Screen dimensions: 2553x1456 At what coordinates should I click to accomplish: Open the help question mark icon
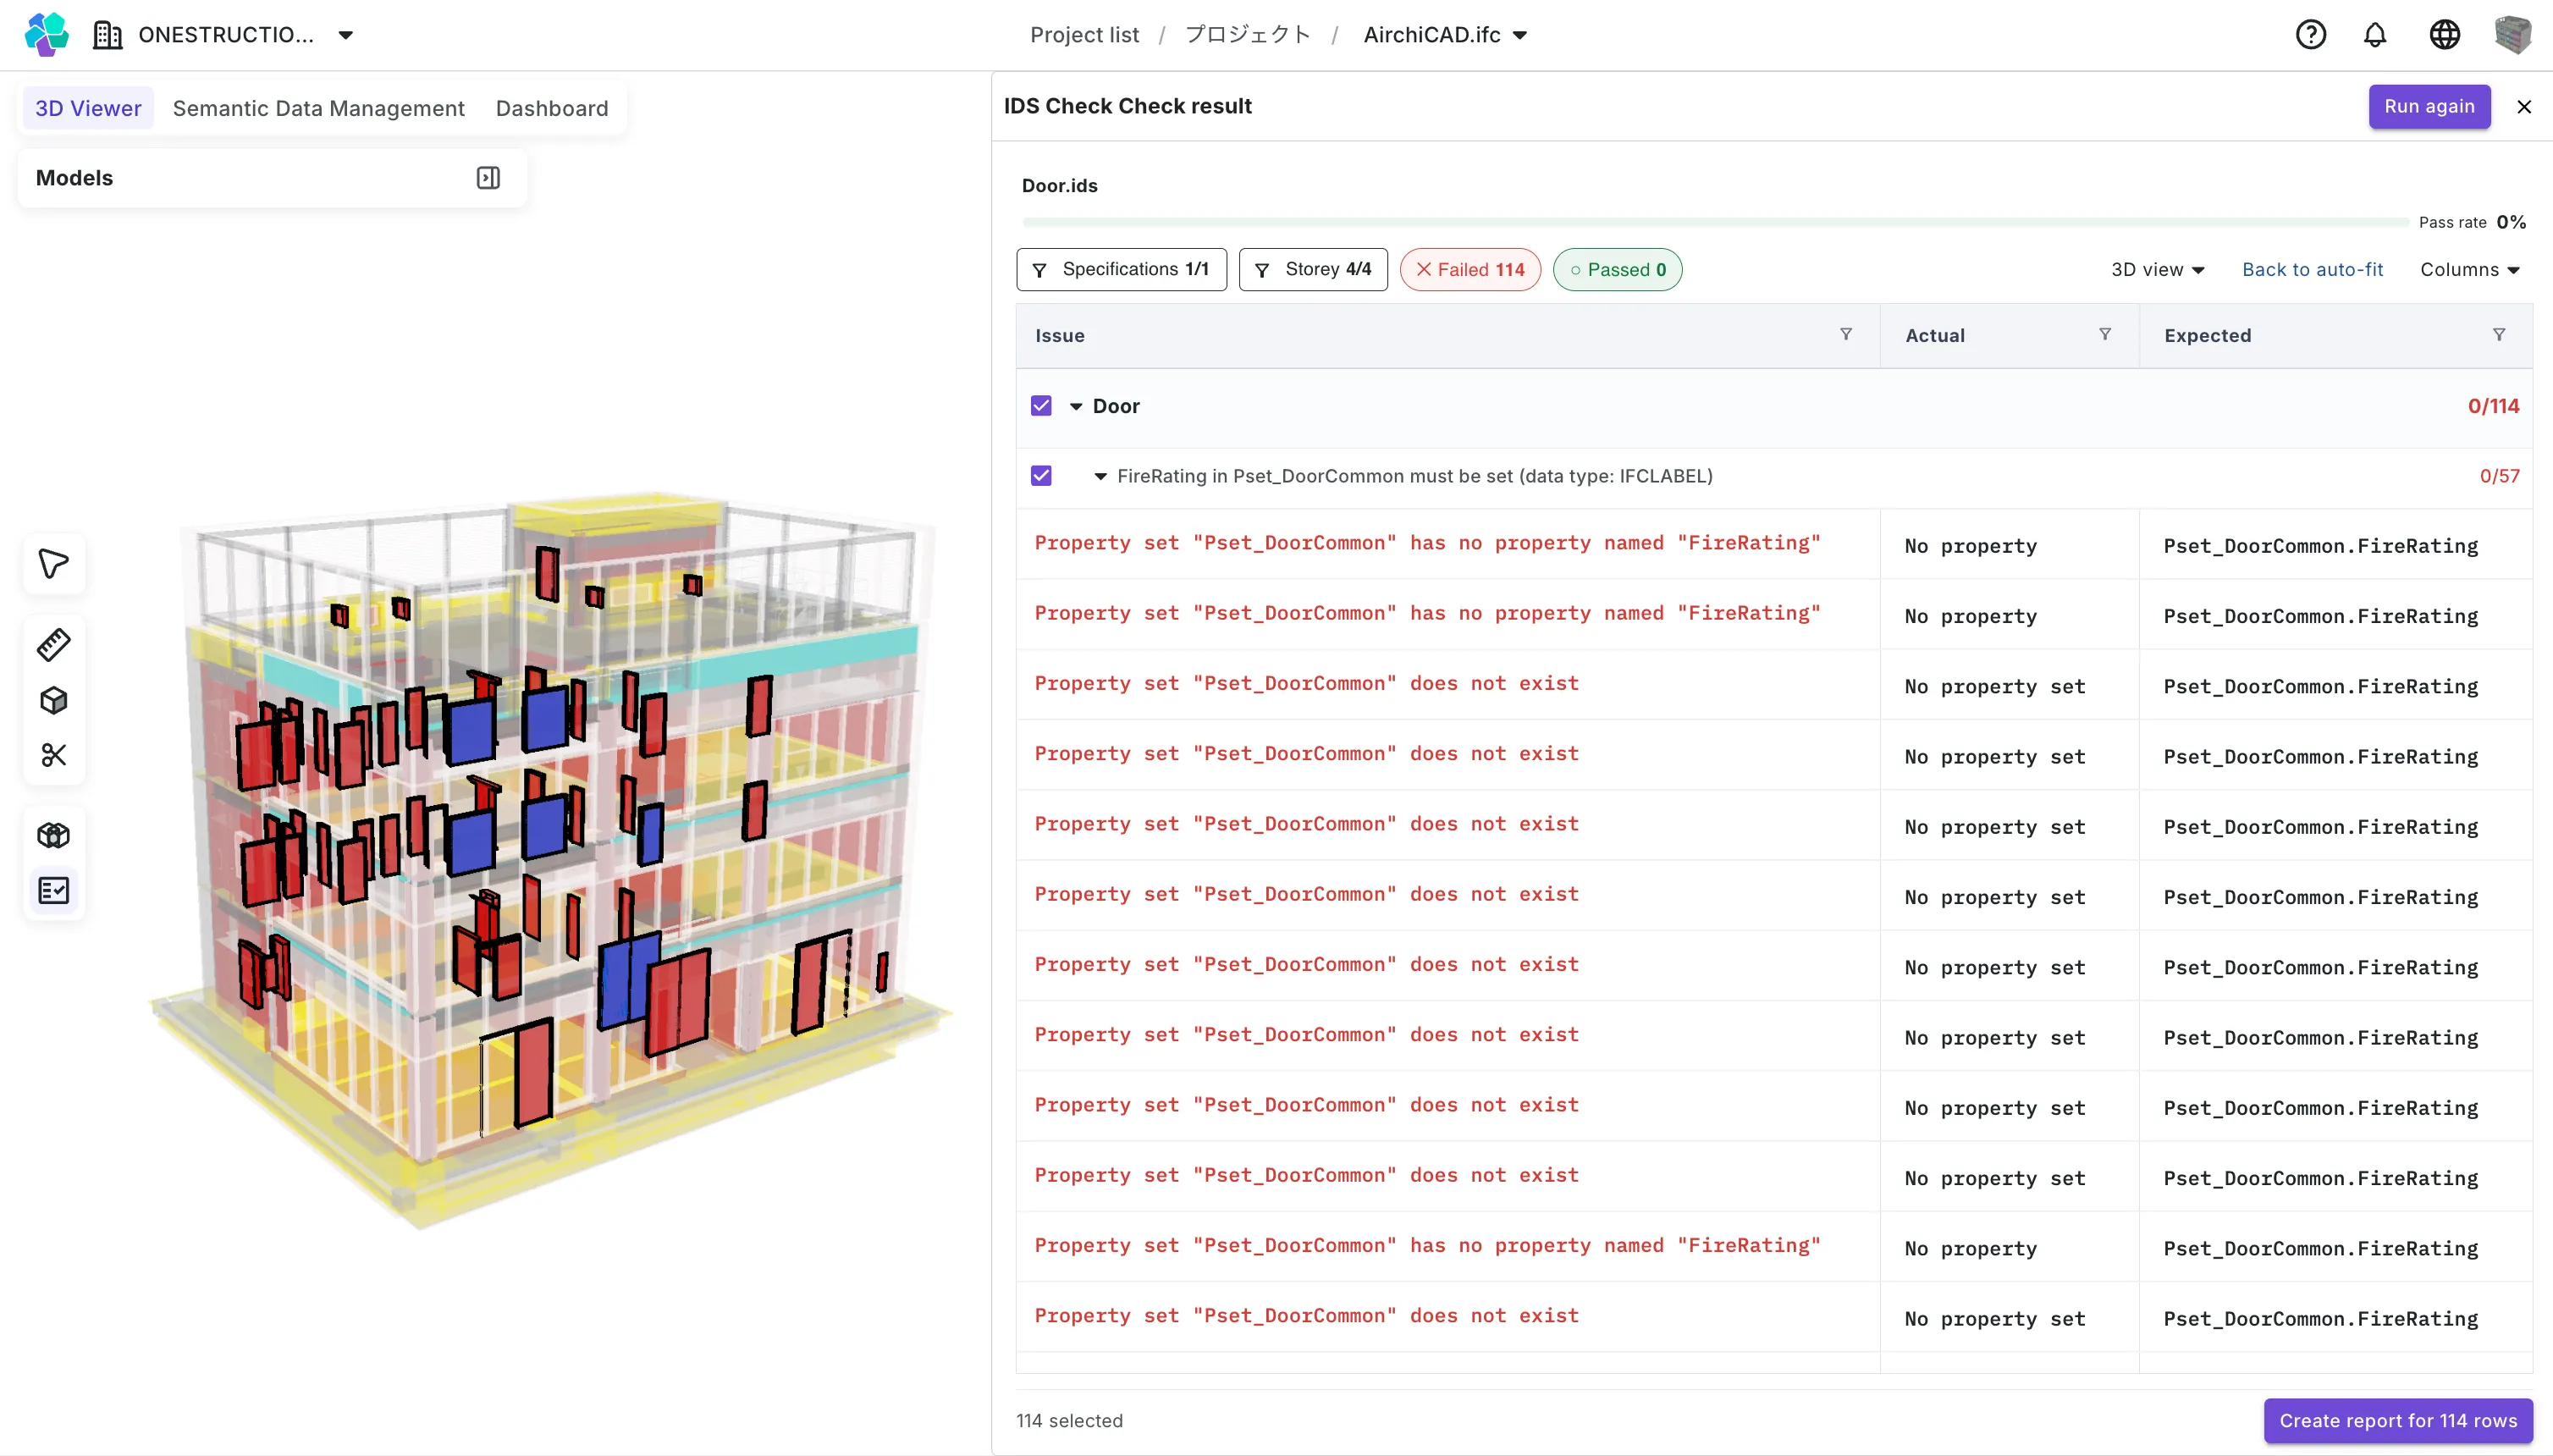pyautogui.click(x=2310, y=35)
